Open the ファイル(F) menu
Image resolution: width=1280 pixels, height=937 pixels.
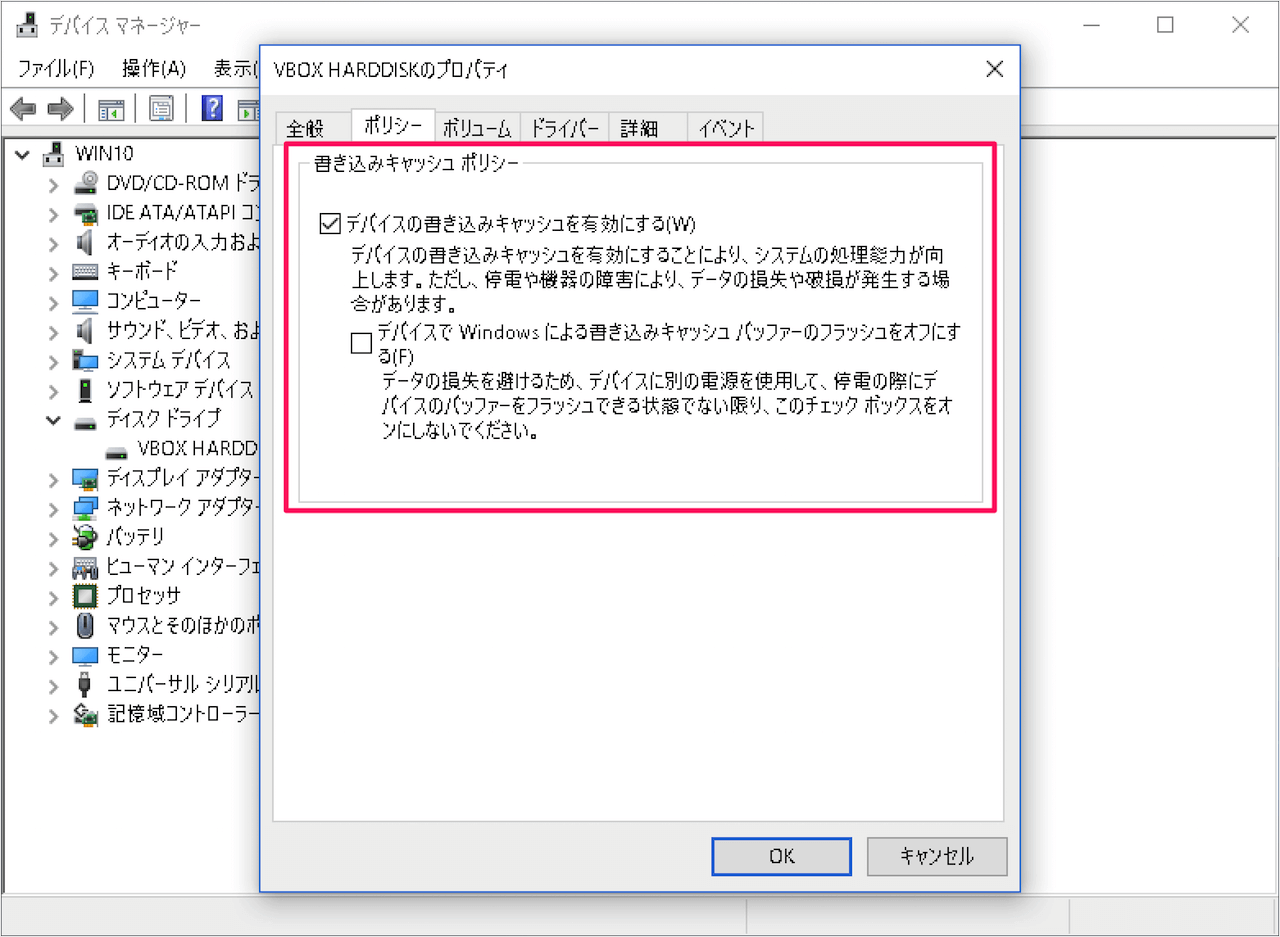coord(56,69)
